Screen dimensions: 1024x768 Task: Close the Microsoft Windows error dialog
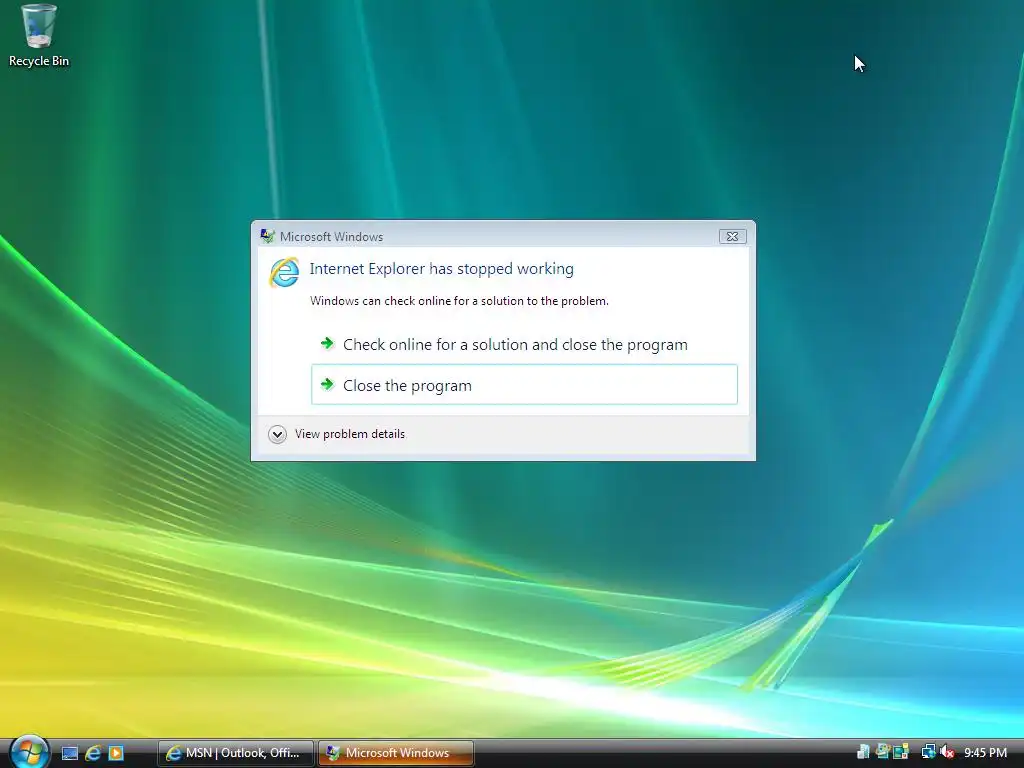point(732,236)
